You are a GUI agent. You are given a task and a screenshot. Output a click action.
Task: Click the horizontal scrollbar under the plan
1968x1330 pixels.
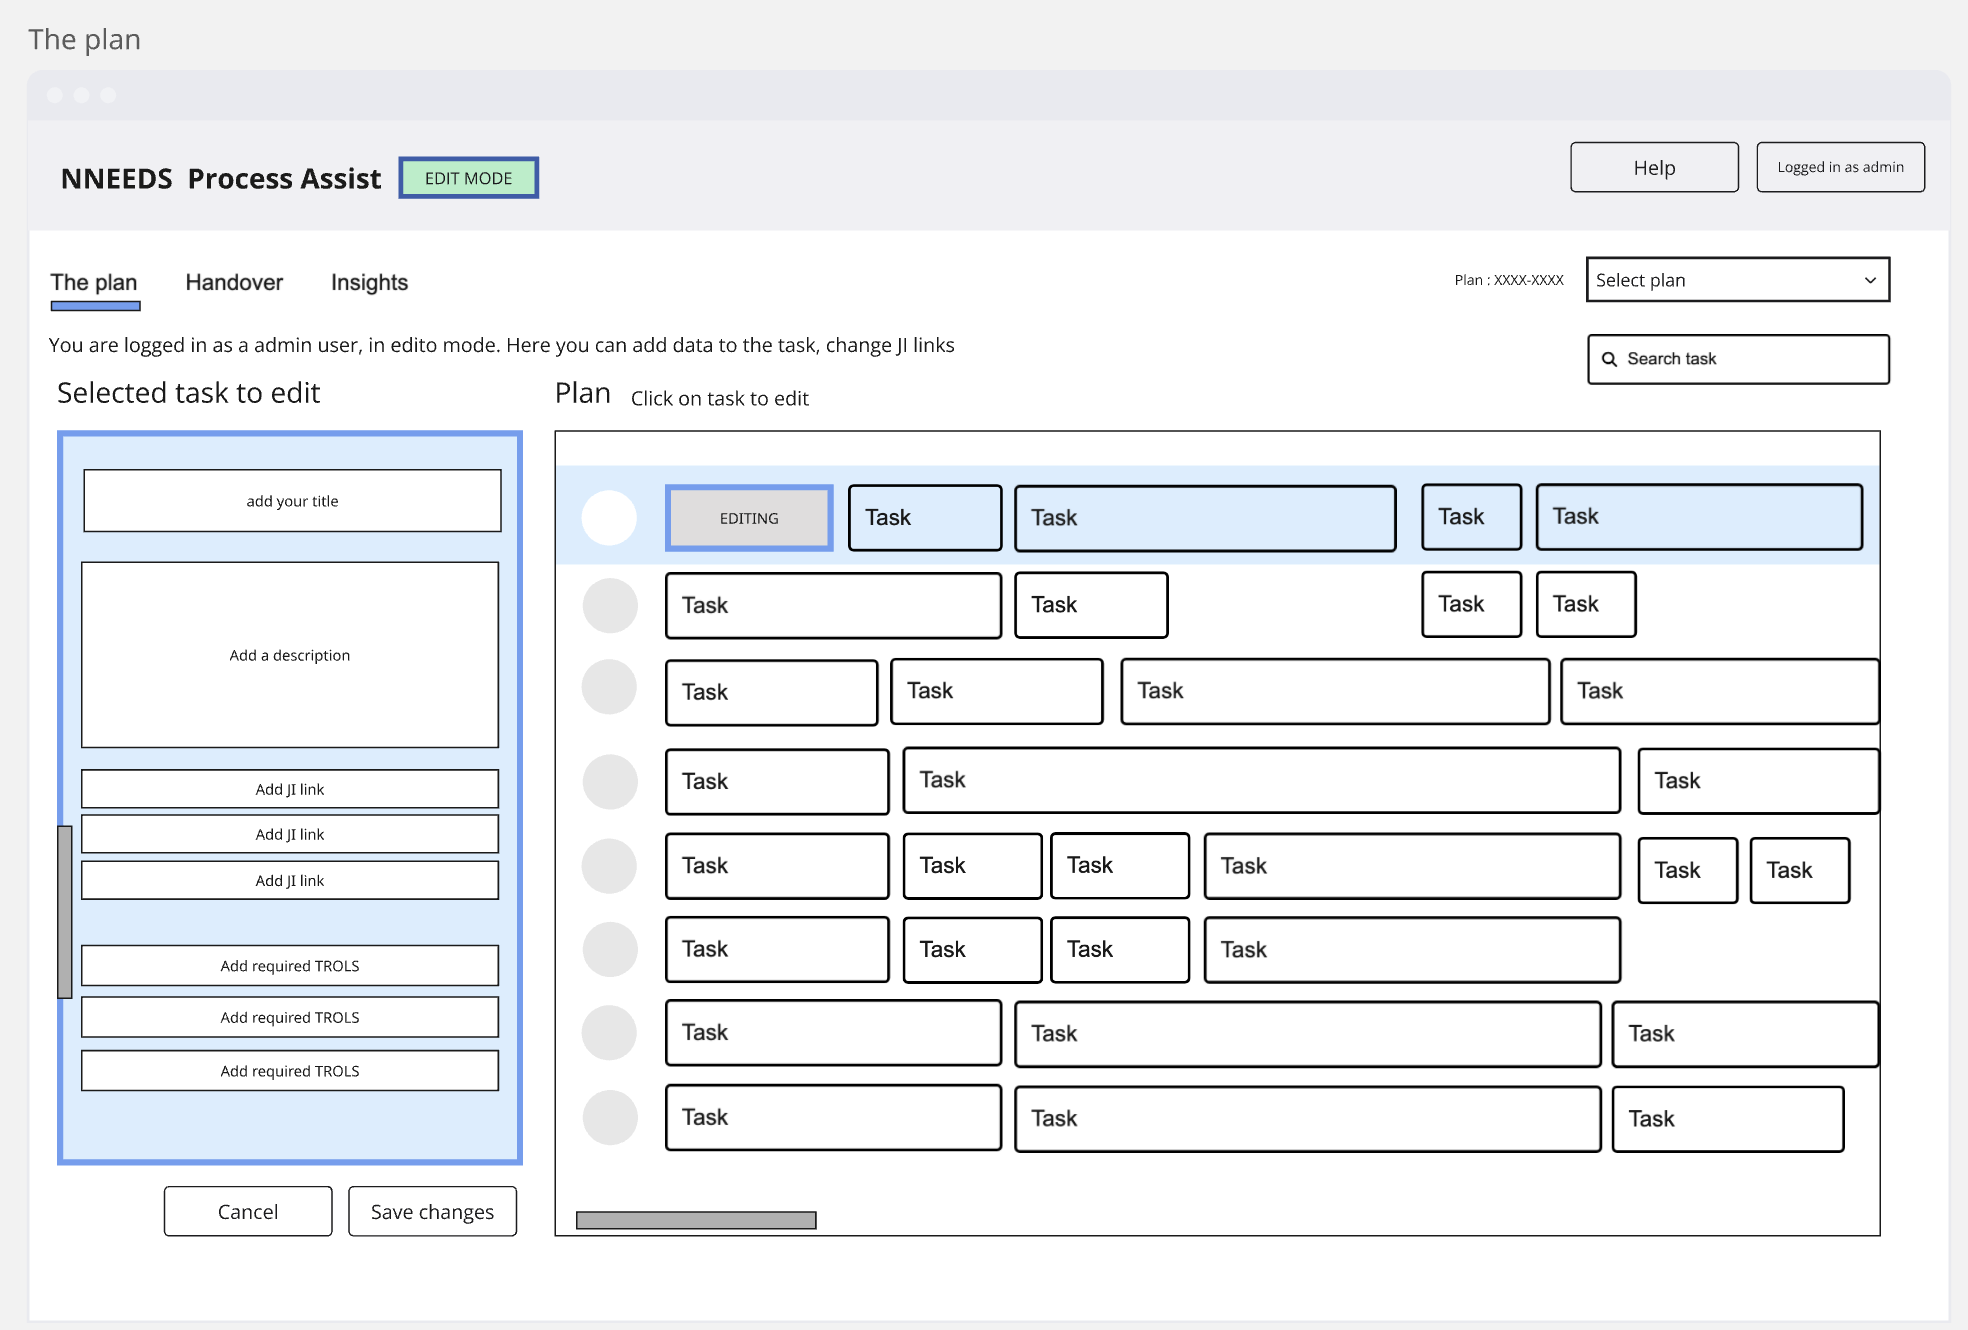(x=696, y=1220)
